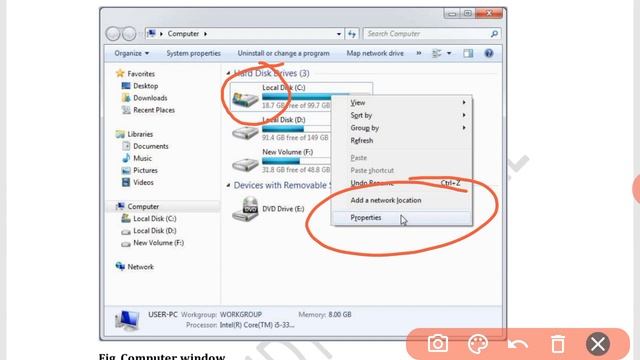The image size is (640, 360).
Task: Click Local Disk (C:) usage bar
Action: 297,97
